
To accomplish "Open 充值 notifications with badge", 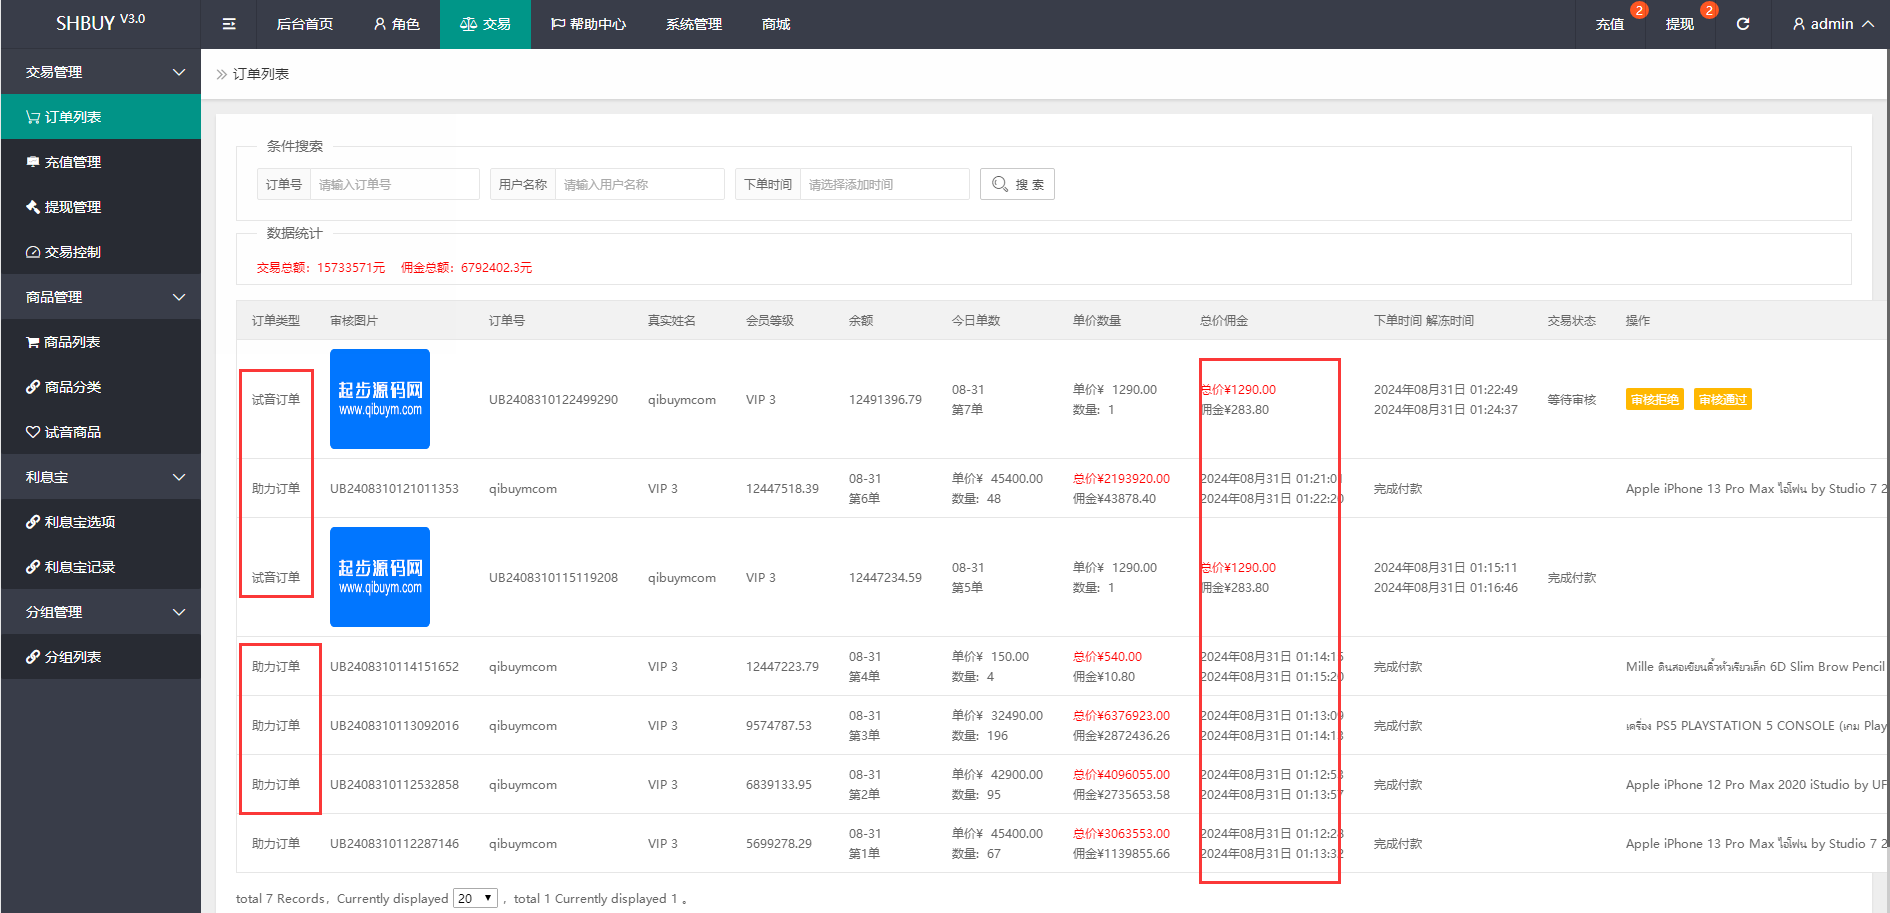I will (x=1610, y=24).
